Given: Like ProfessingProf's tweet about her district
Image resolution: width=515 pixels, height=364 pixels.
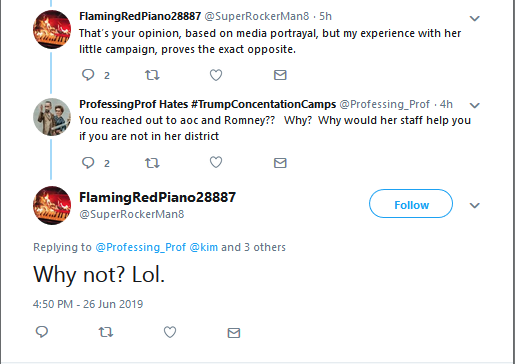Looking at the screenshot, I should pyautogui.click(x=216, y=162).
